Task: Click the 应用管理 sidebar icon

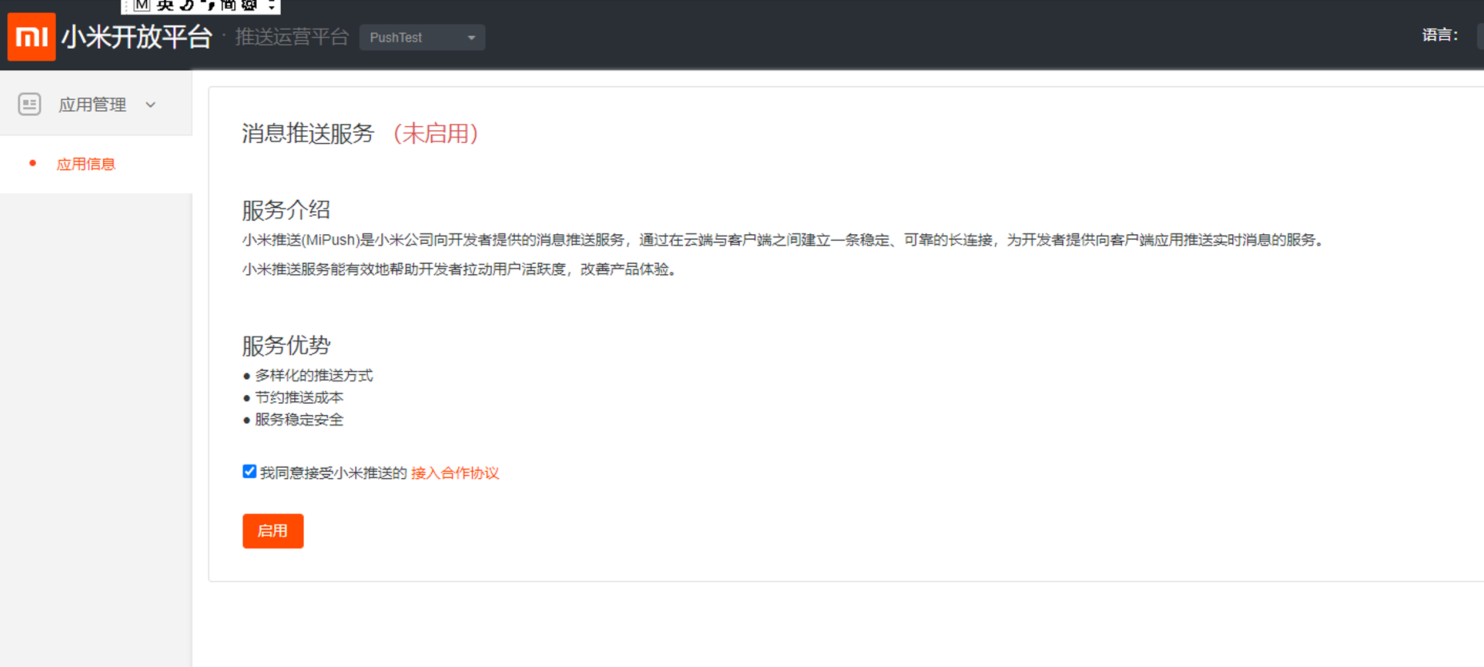Action: coord(30,104)
